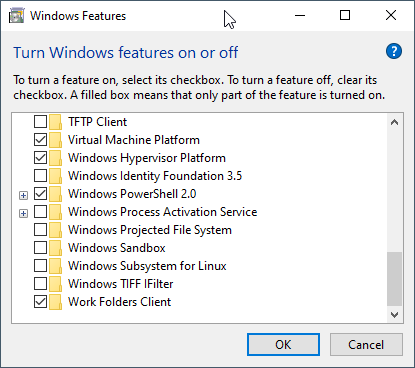Expand the Windows PowerShell 2.0 node
Screen dimensions: 415x368
point(23,195)
